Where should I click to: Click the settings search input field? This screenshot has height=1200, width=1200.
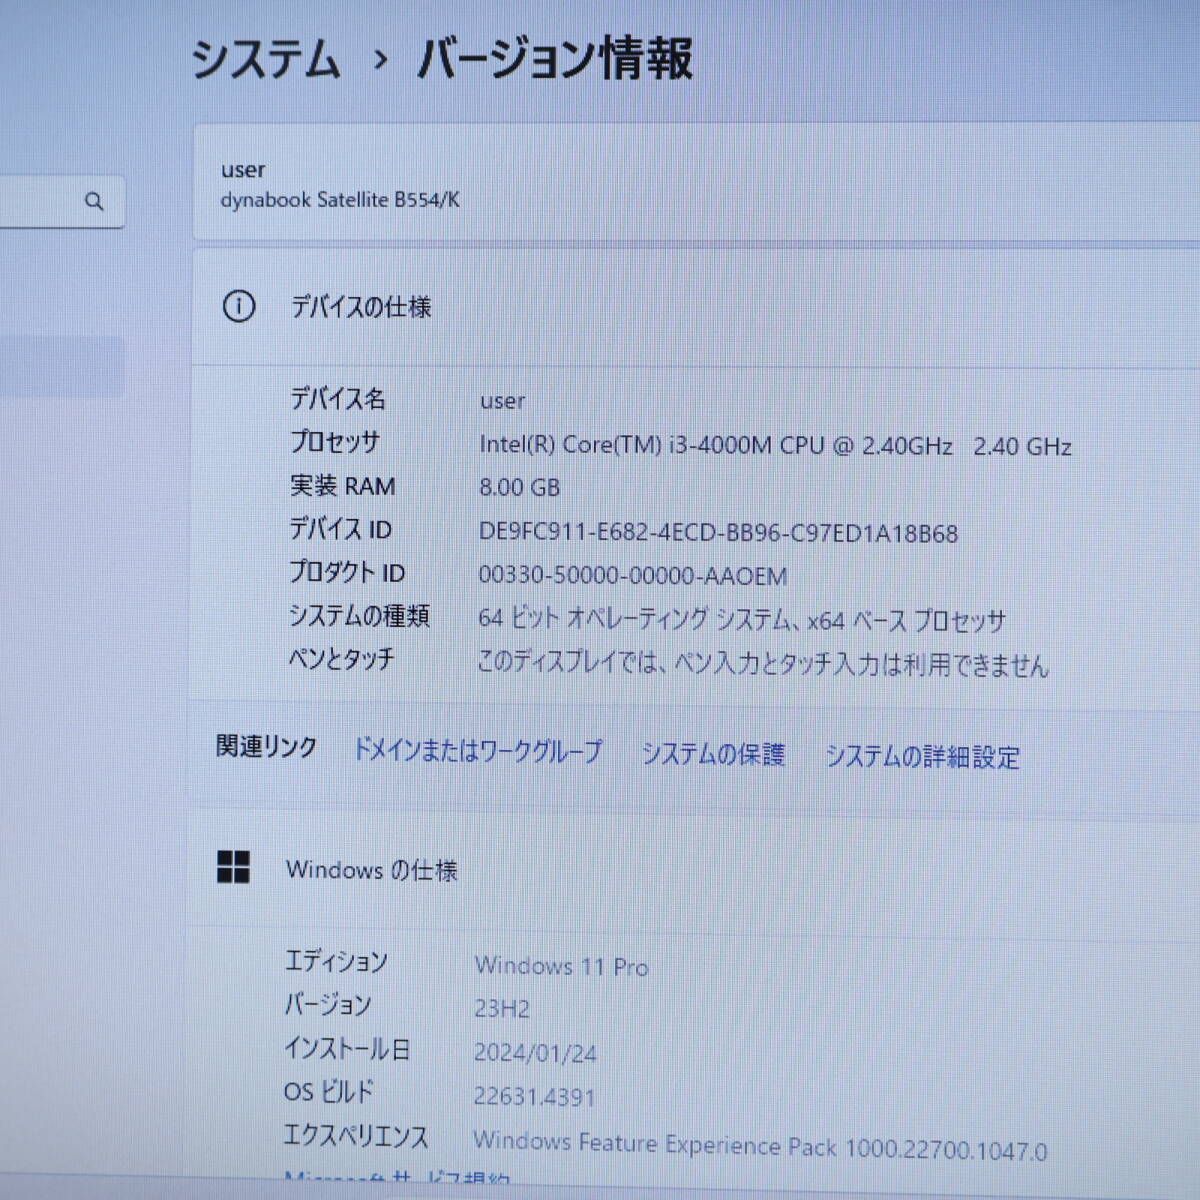pos(60,202)
